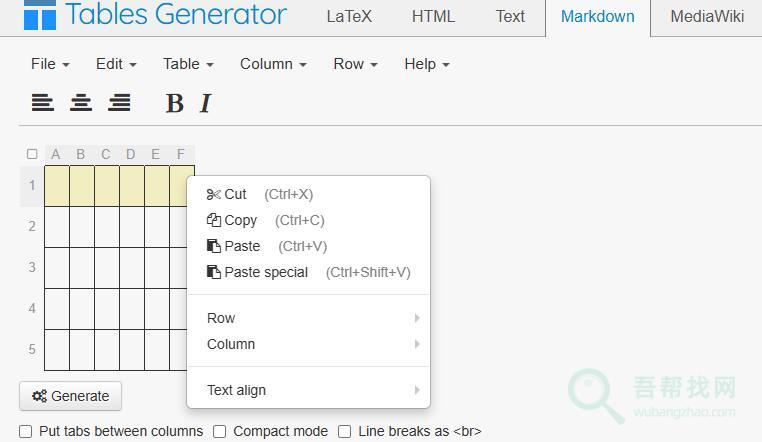
Task: Click the align center icon
Action: click(81, 103)
